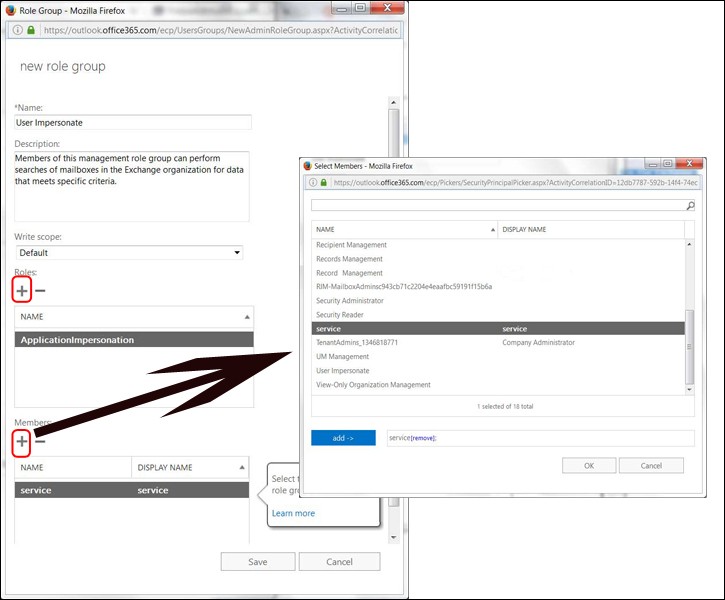Click the minus icon to remove a role

40,291
